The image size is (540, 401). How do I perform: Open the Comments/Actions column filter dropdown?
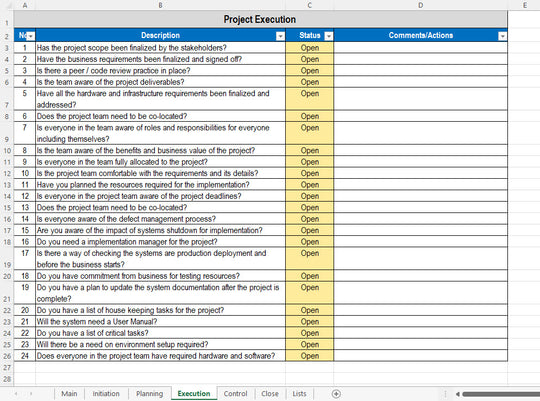(503, 36)
